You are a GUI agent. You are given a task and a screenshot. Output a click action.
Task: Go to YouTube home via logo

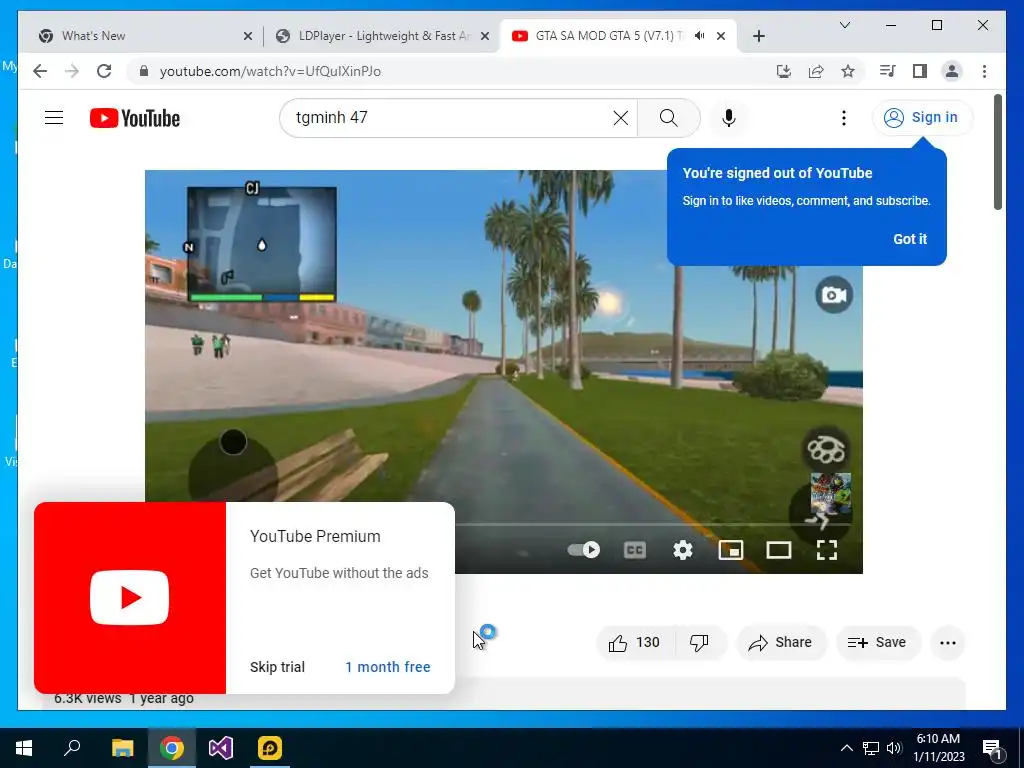click(135, 118)
